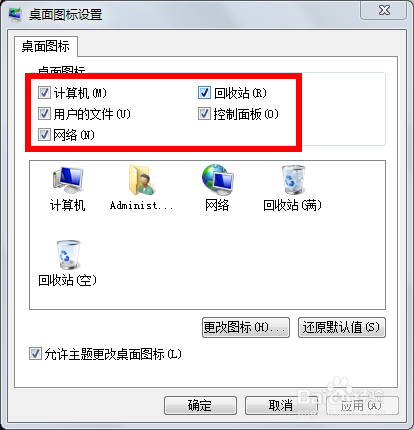Image resolution: width=414 pixels, height=430 pixels.
Task: Select the 回收站(满) full recycle bin icon
Action: click(293, 180)
